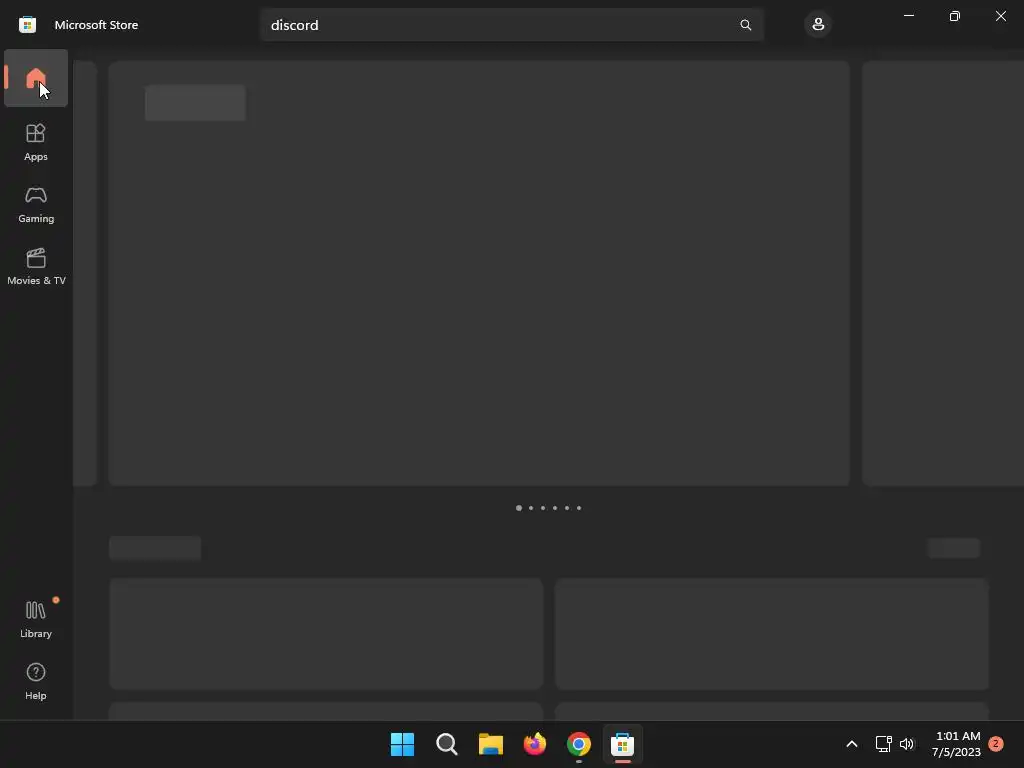This screenshot has height=768, width=1024.
Task: Go to the Home section
Action: pos(36,78)
